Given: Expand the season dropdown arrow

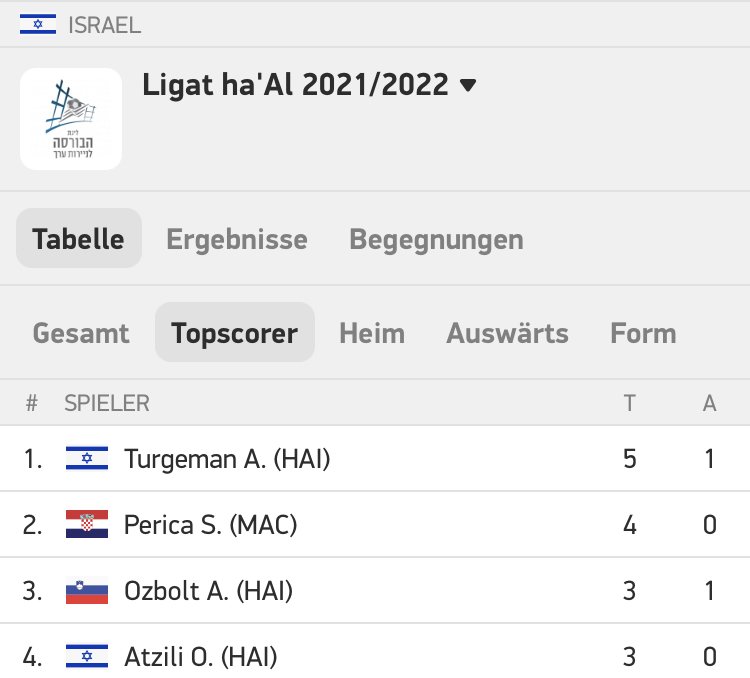Looking at the screenshot, I should 467,86.
